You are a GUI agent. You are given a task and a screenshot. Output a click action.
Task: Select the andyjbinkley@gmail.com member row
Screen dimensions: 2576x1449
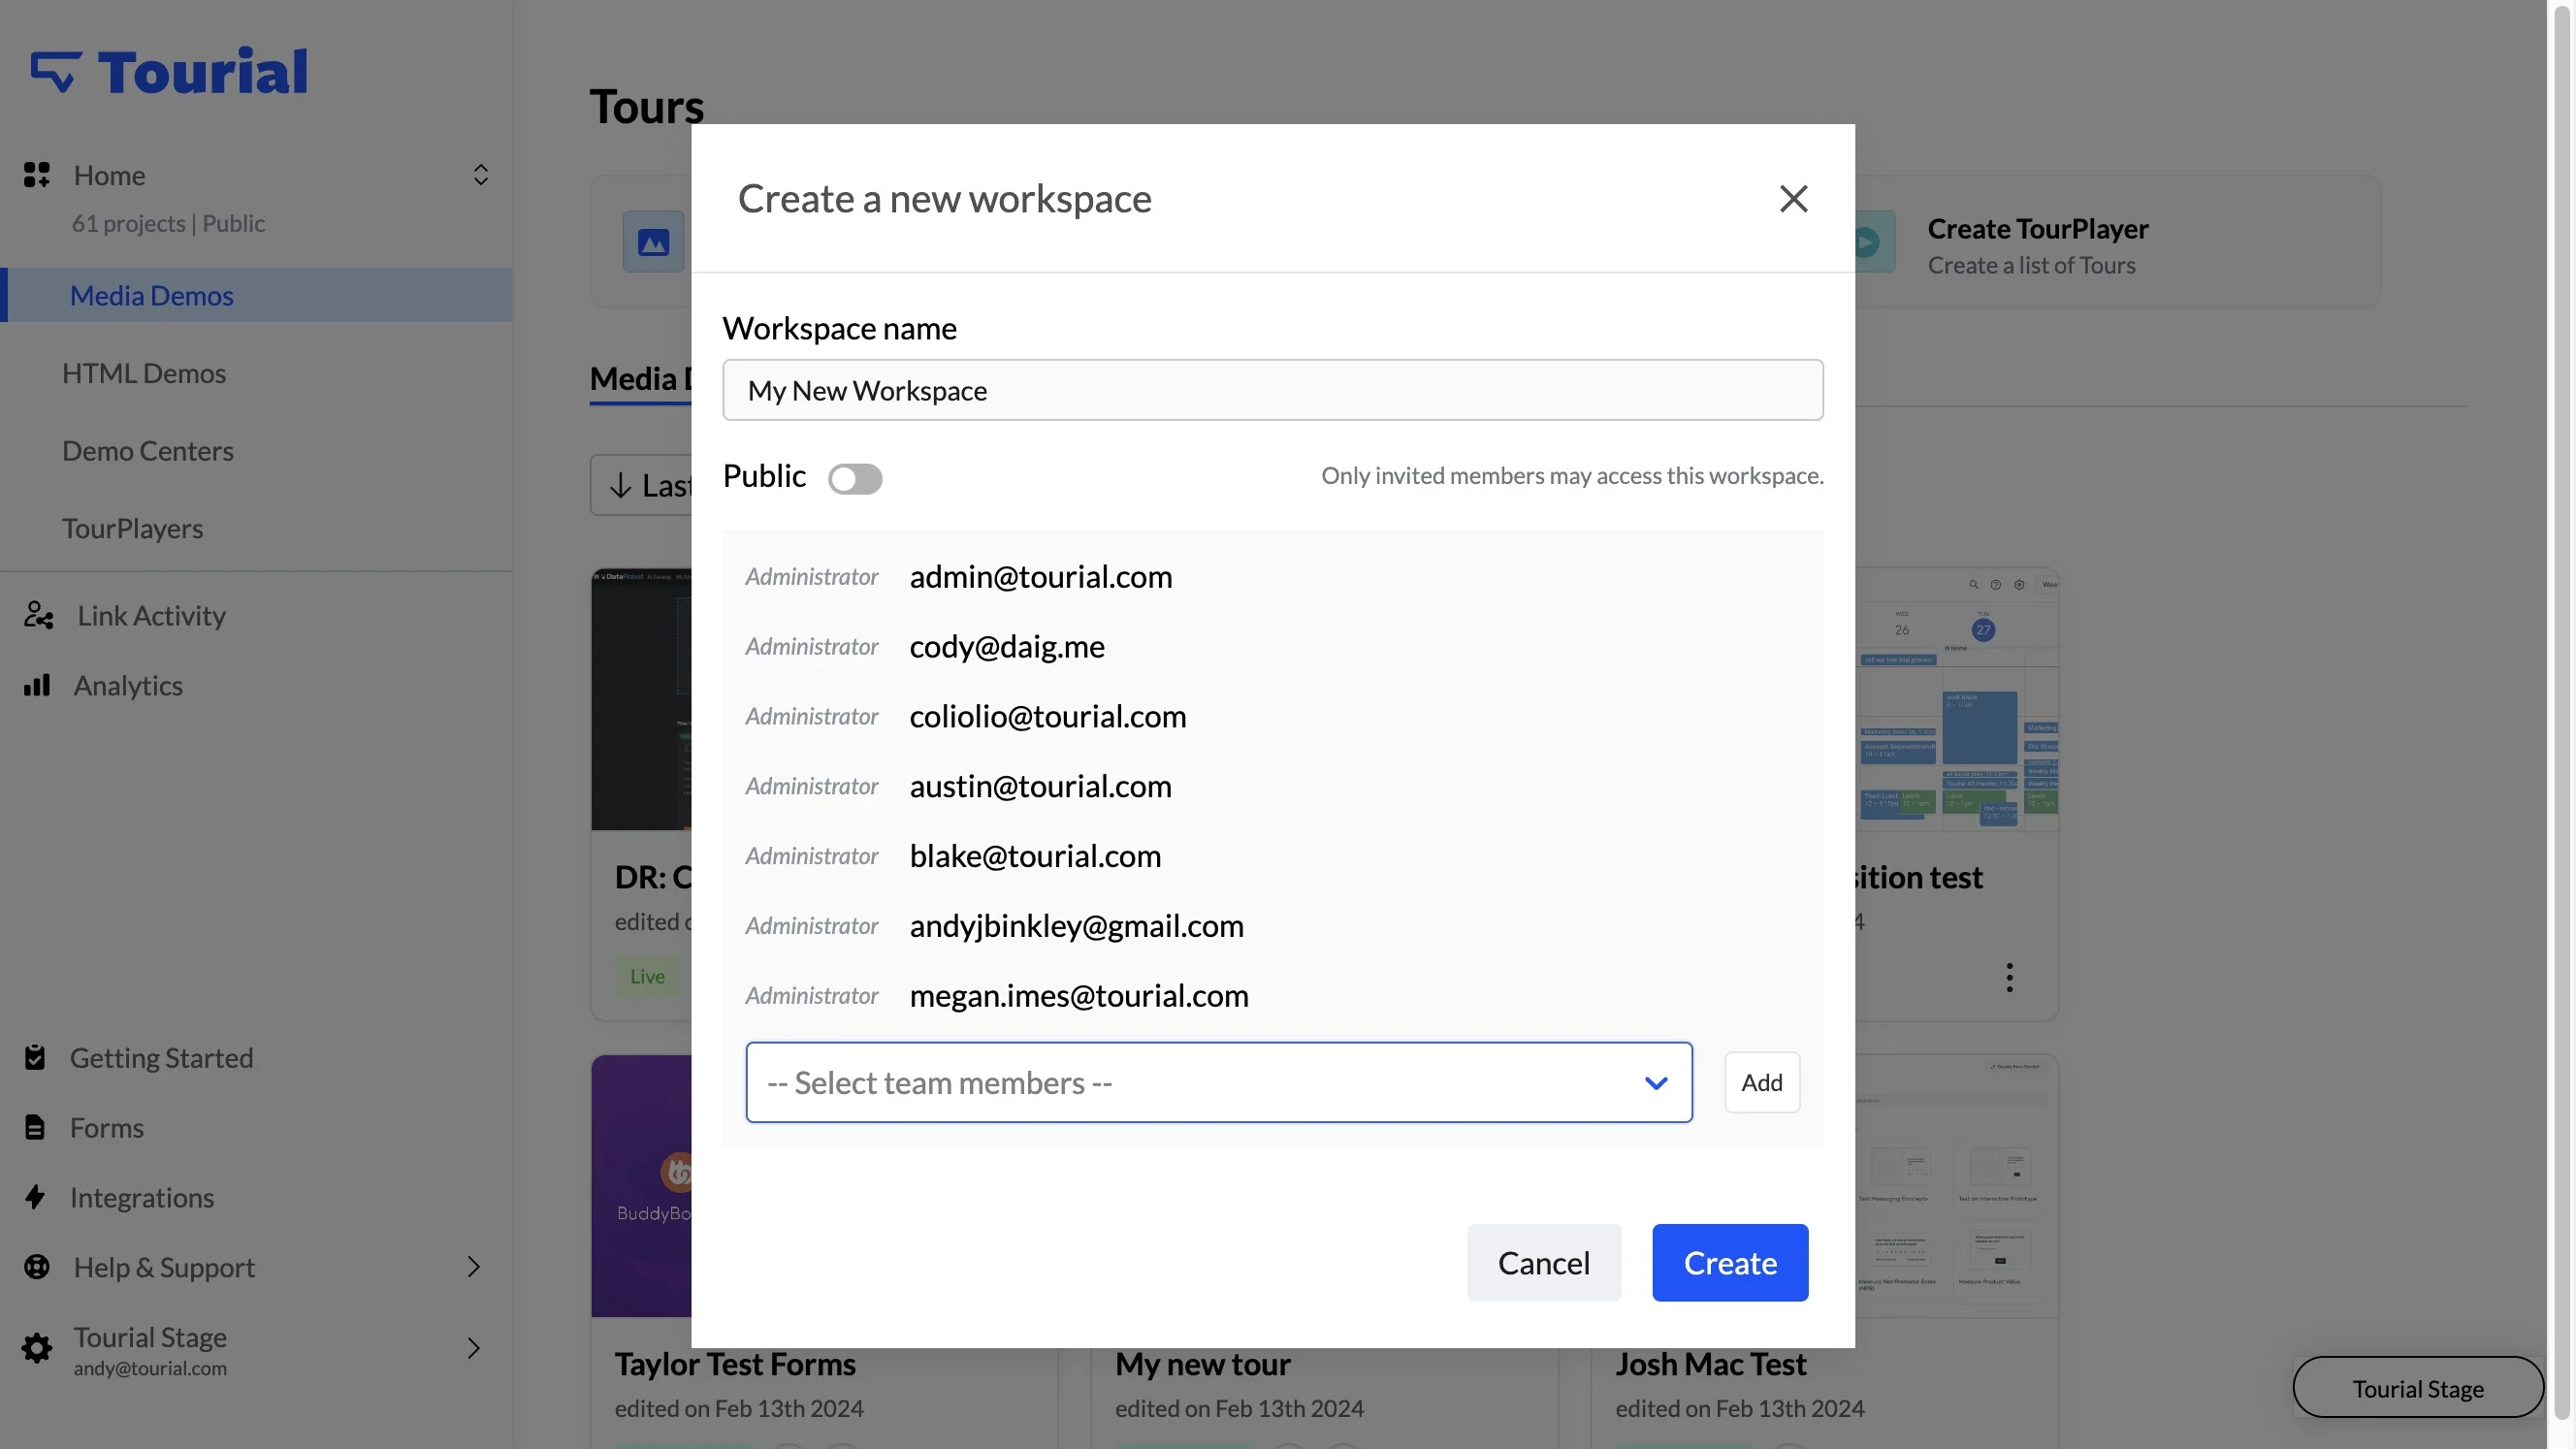(1272, 926)
